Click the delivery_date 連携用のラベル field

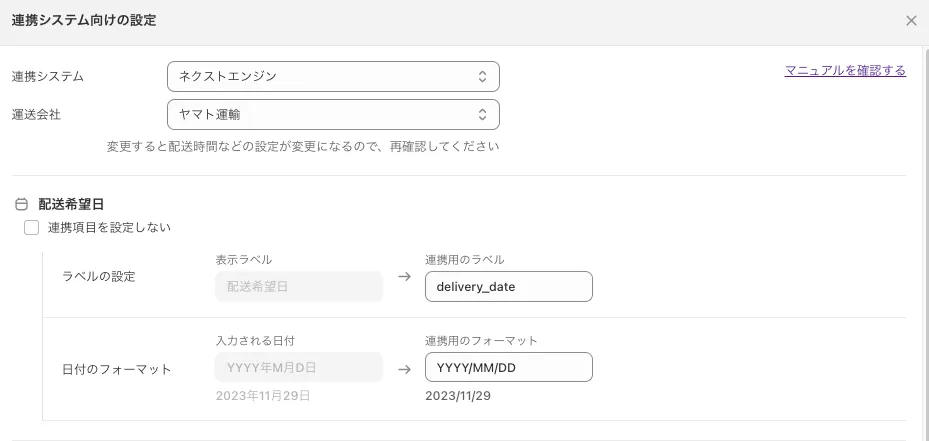coord(508,287)
